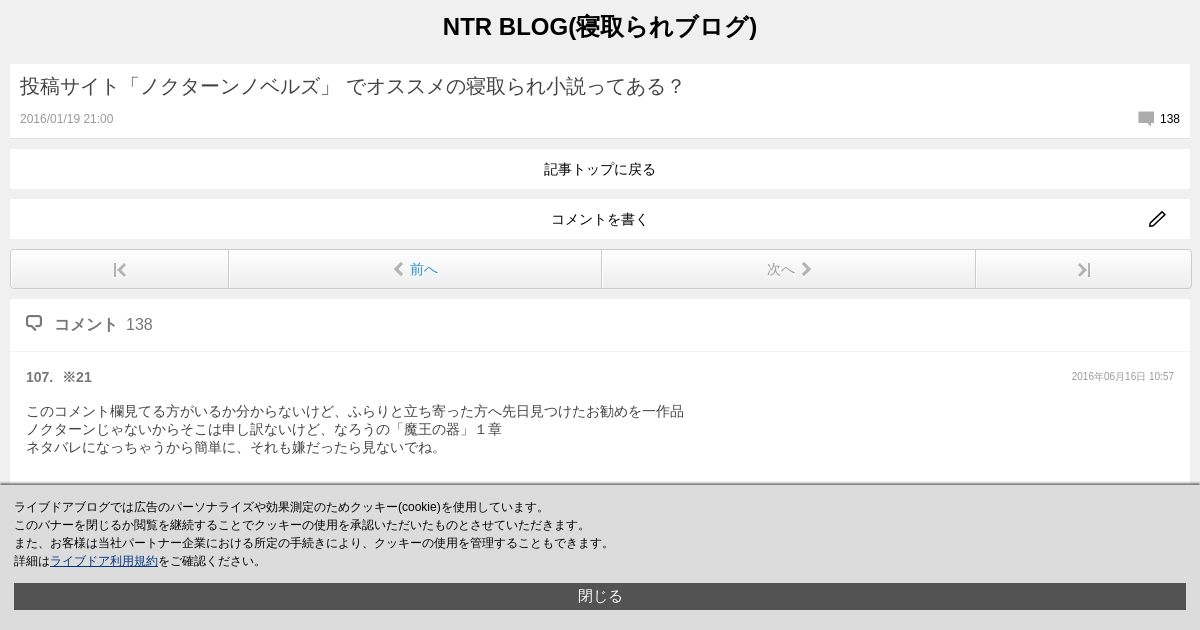Click the timestamp 2016年06月16日 10:57

click(x=1122, y=377)
